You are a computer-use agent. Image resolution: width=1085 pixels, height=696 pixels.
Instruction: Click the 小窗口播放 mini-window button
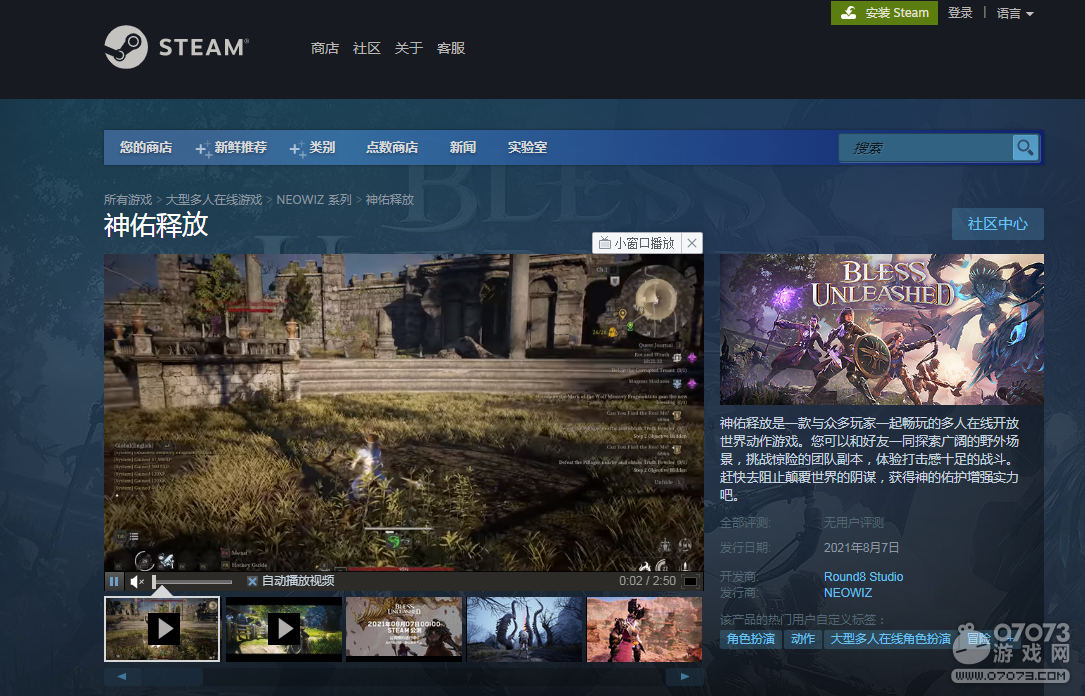coord(637,243)
